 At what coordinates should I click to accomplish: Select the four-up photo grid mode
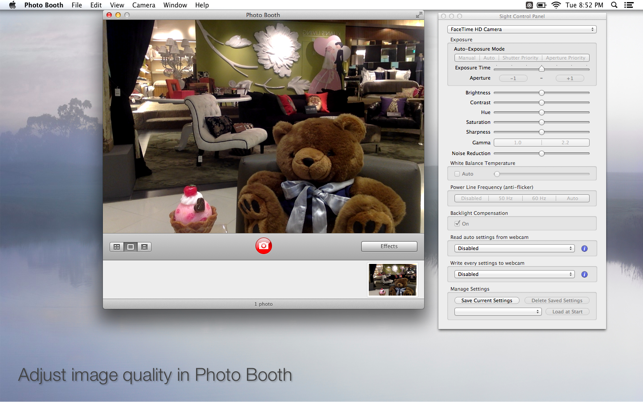point(117,247)
